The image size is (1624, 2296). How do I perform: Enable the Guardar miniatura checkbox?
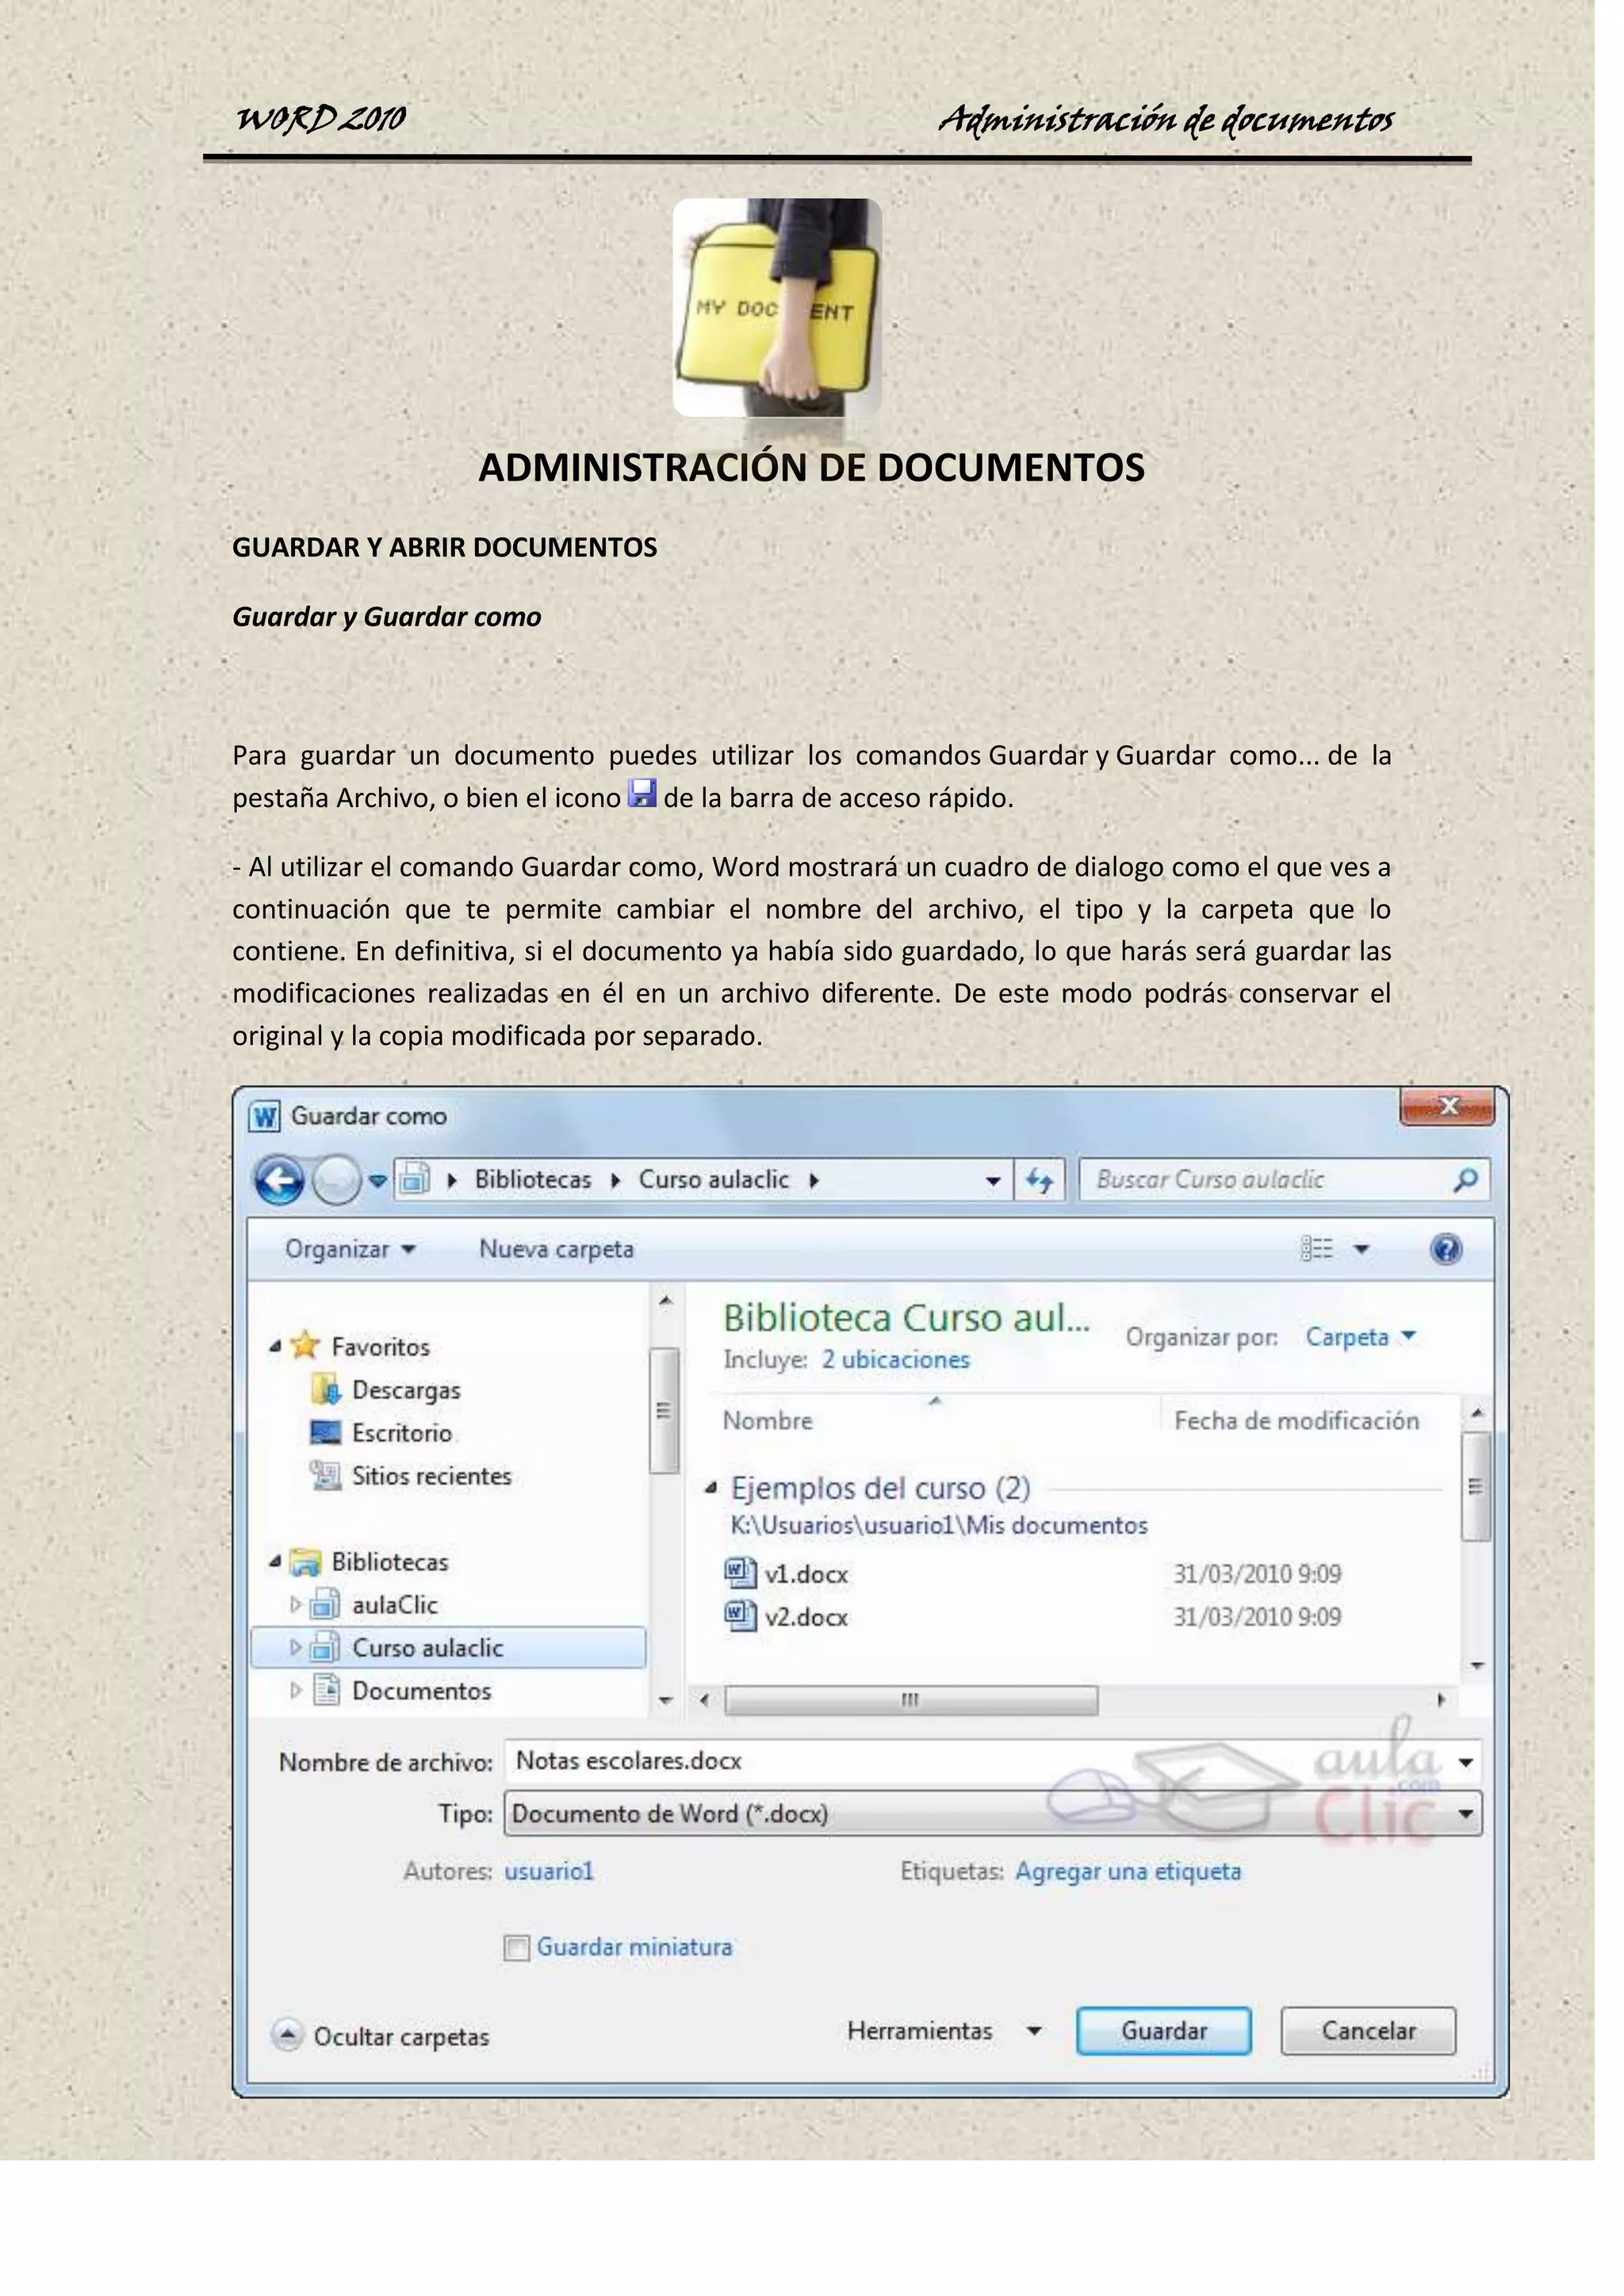pyautogui.click(x=516, y=1948)
